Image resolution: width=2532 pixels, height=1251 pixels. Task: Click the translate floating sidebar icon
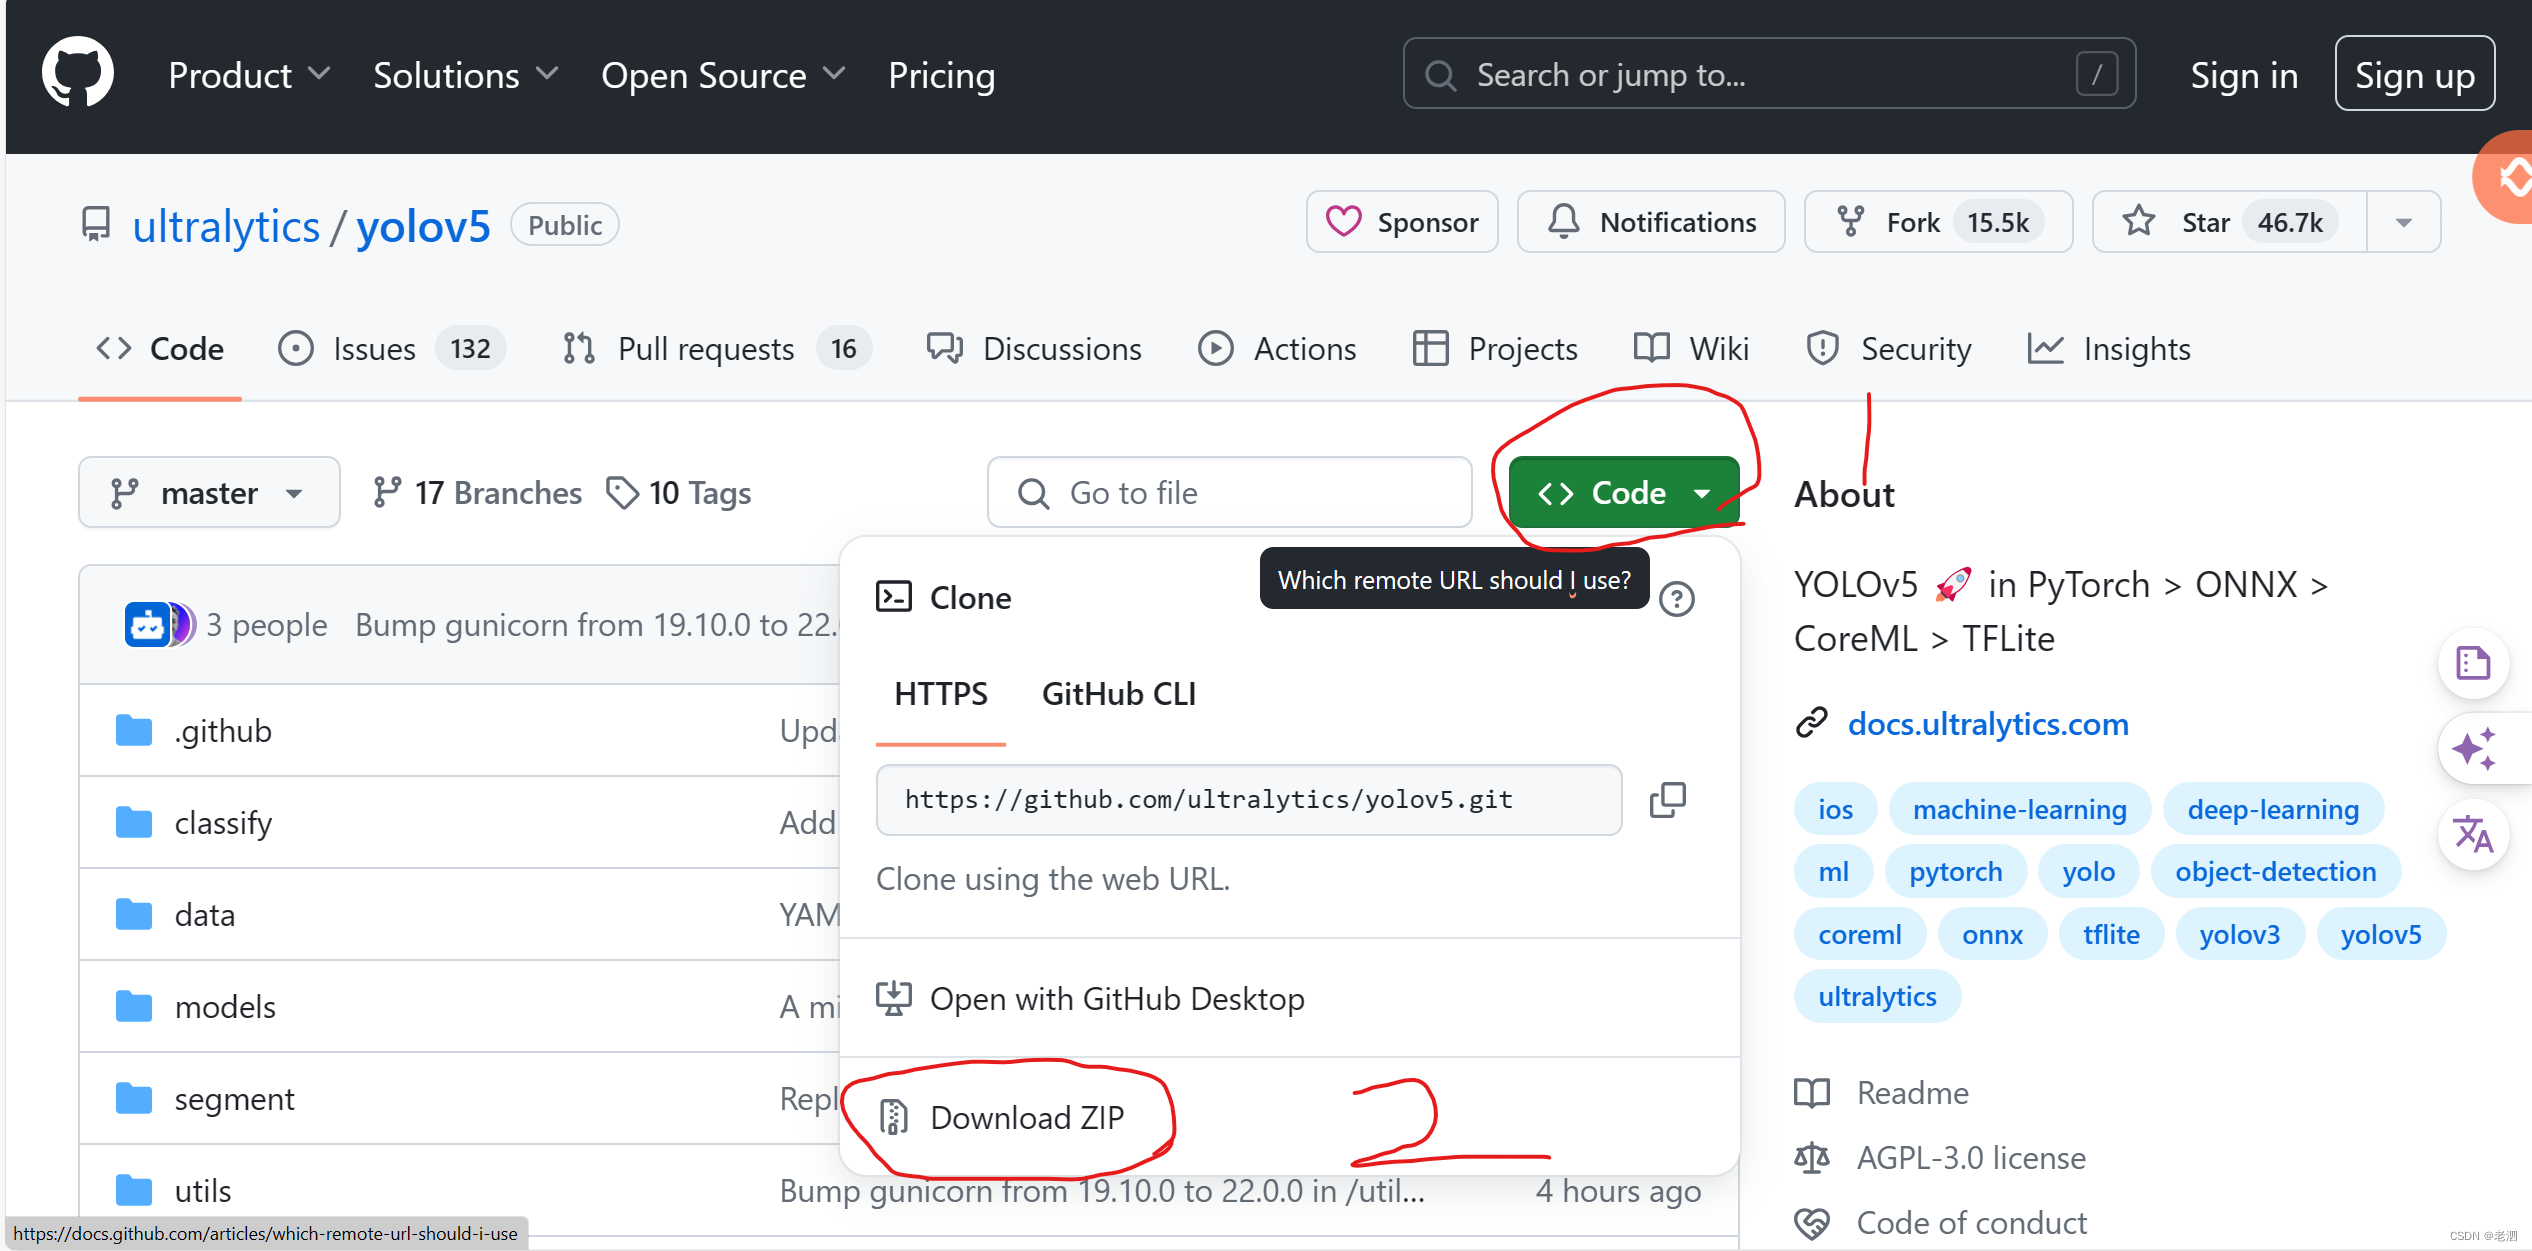2473,834
